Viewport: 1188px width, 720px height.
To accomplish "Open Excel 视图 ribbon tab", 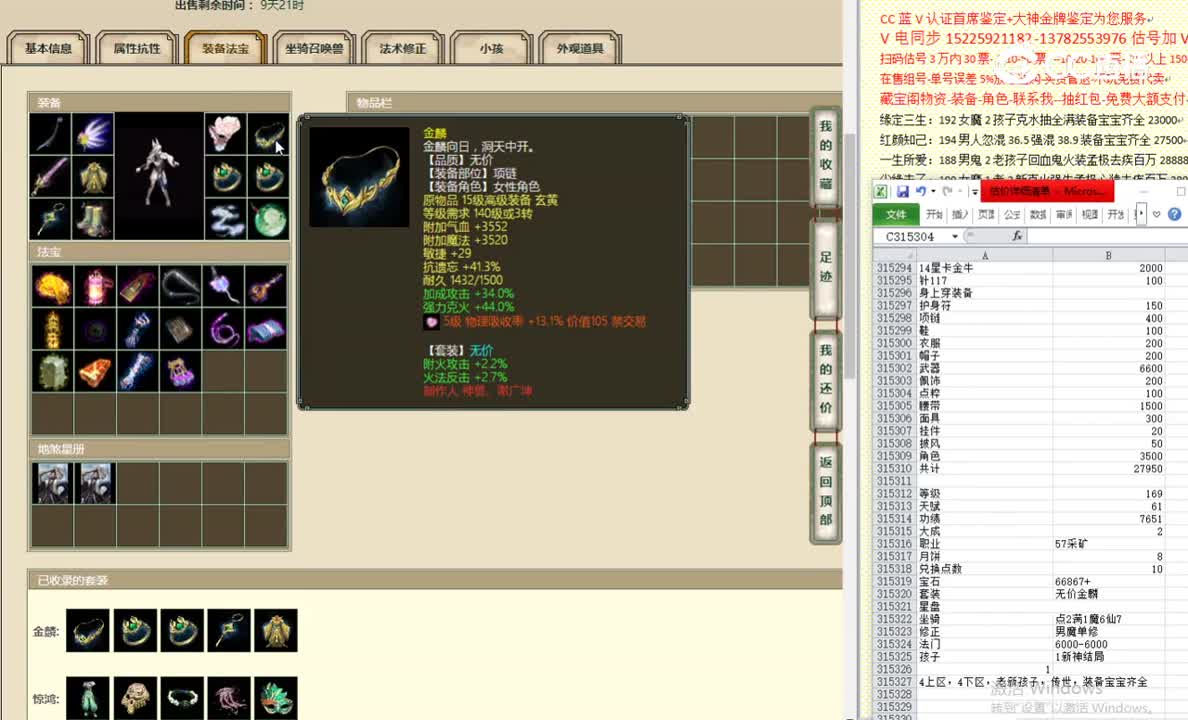I will (1090, 214).
